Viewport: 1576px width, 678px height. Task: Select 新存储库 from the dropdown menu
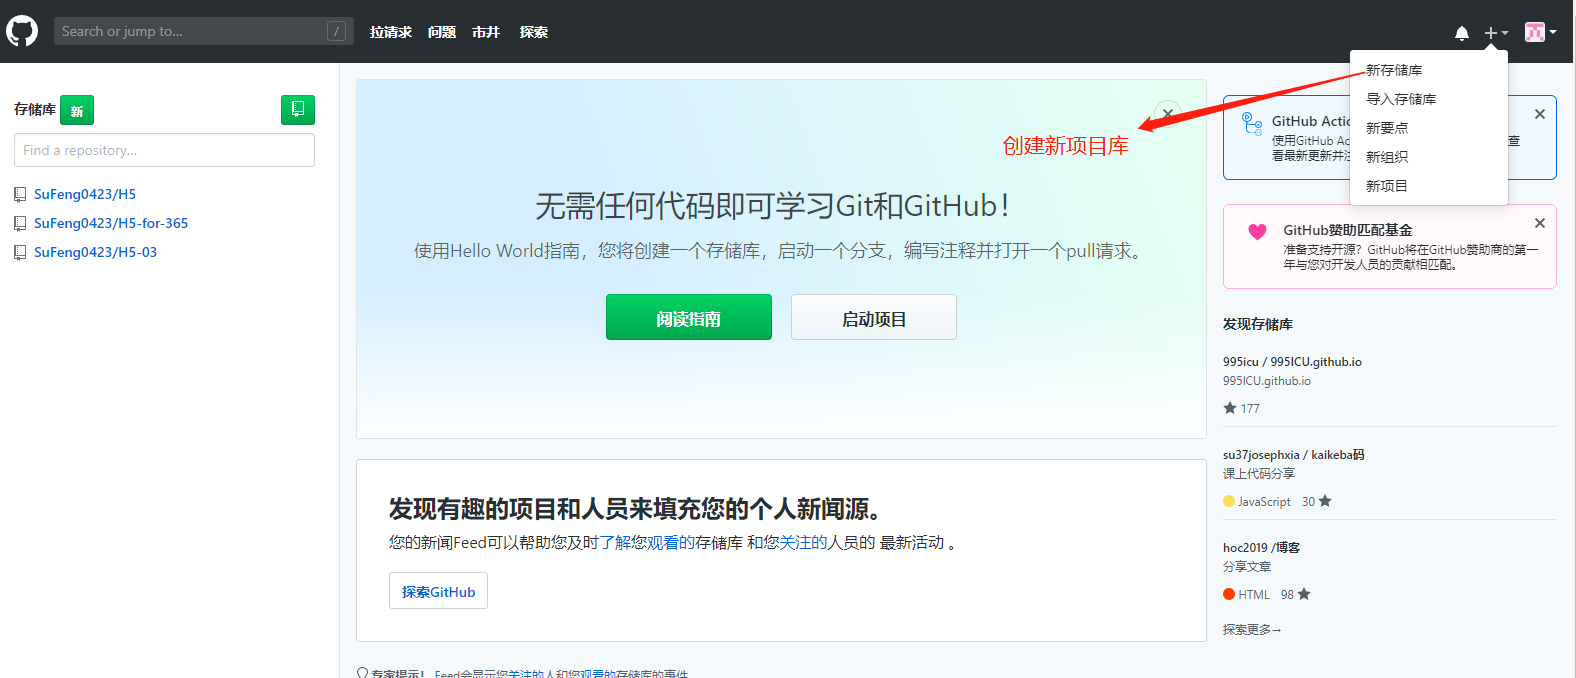[1394, 70]
